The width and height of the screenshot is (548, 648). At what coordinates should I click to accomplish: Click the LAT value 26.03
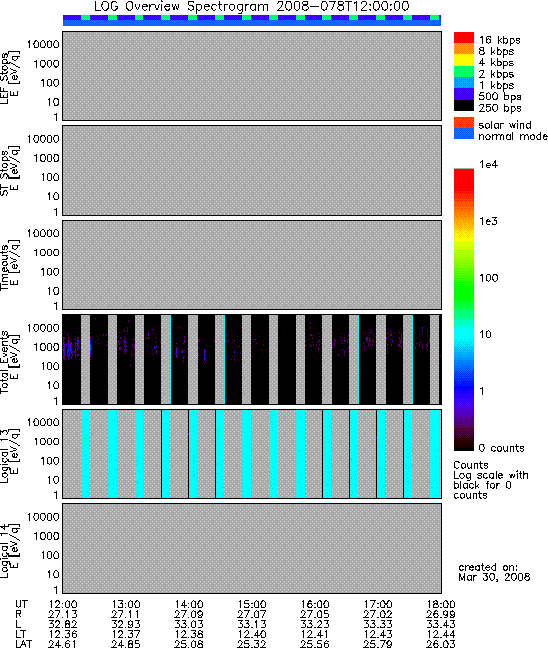tap(441, 644)
